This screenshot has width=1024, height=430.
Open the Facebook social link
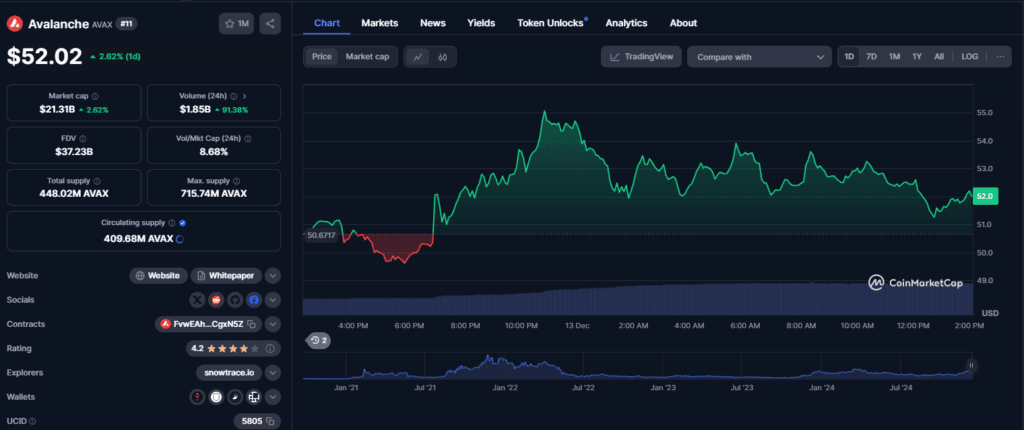[253, 300]
